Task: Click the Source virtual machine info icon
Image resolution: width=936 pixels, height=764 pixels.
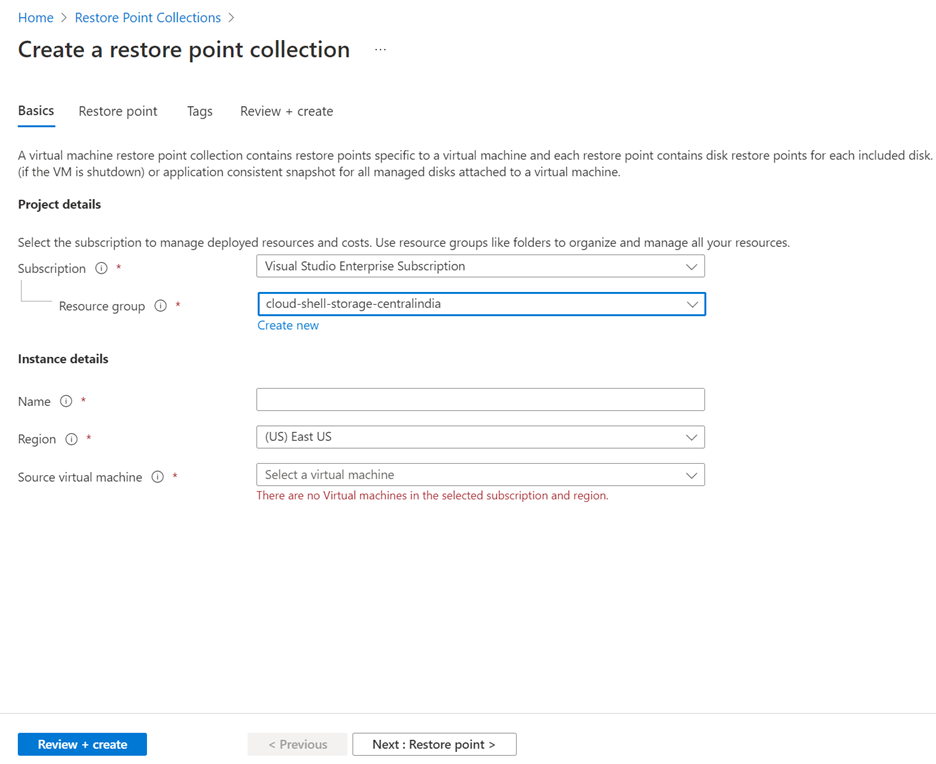Action: 158,477
